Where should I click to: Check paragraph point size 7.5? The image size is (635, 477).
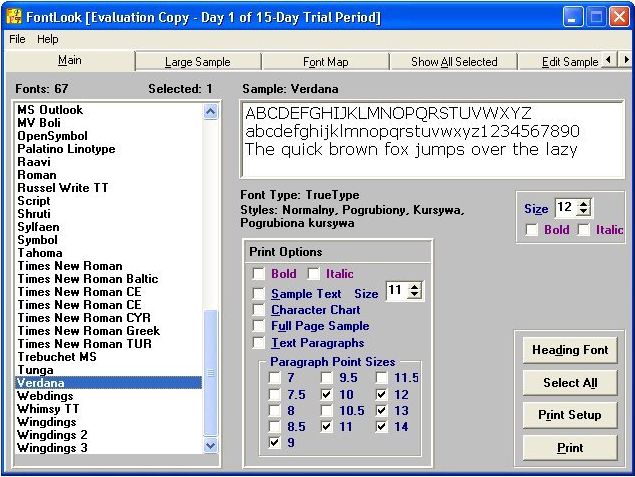point(274,394)
